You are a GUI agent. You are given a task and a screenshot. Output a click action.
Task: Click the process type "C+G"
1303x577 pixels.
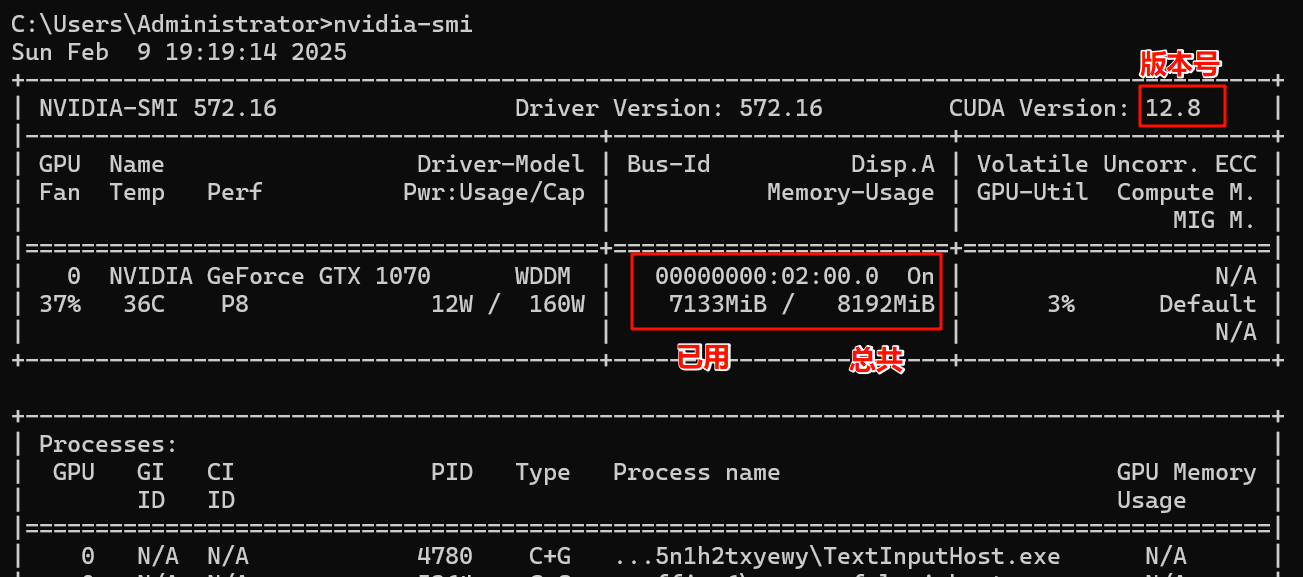(549, 556)
